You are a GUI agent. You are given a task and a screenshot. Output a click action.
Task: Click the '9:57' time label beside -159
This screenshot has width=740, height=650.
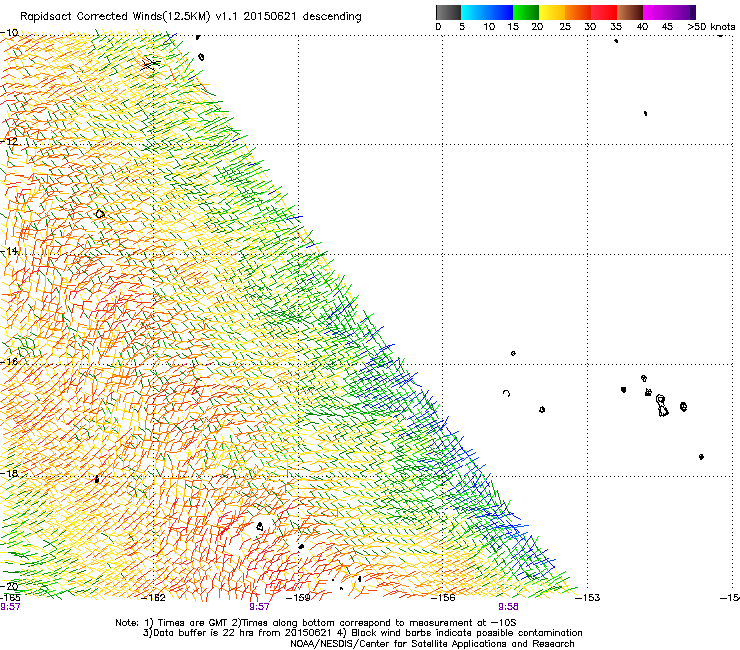click(x=259, y=607)
